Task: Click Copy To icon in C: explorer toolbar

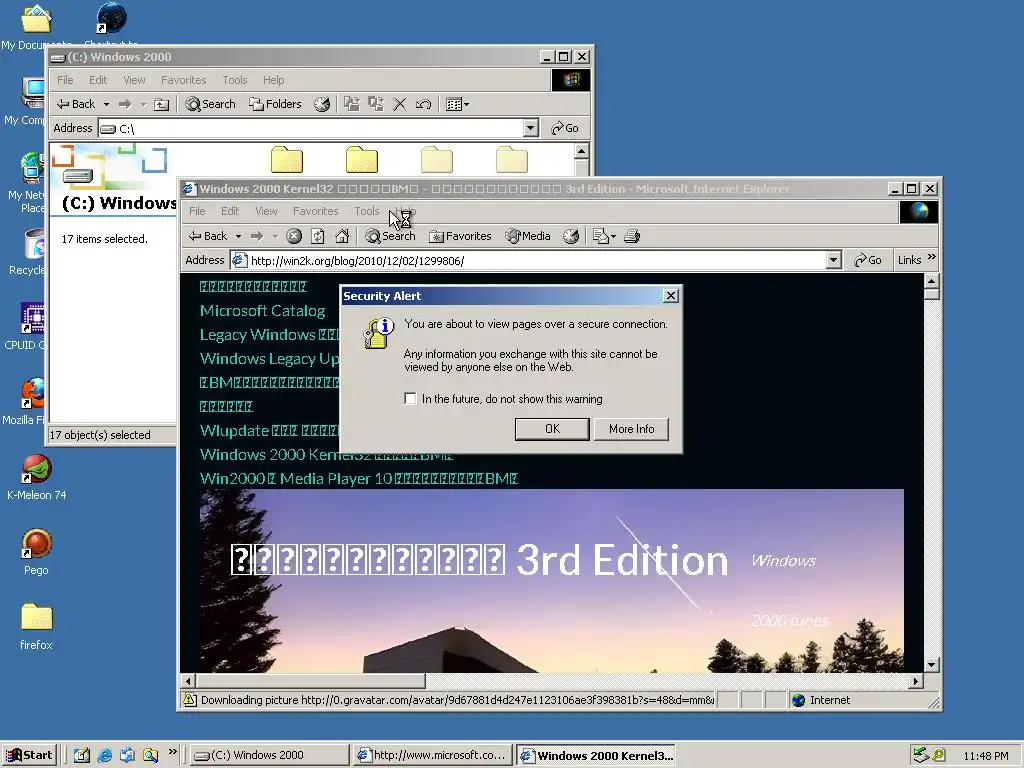Action: point(376,104)
